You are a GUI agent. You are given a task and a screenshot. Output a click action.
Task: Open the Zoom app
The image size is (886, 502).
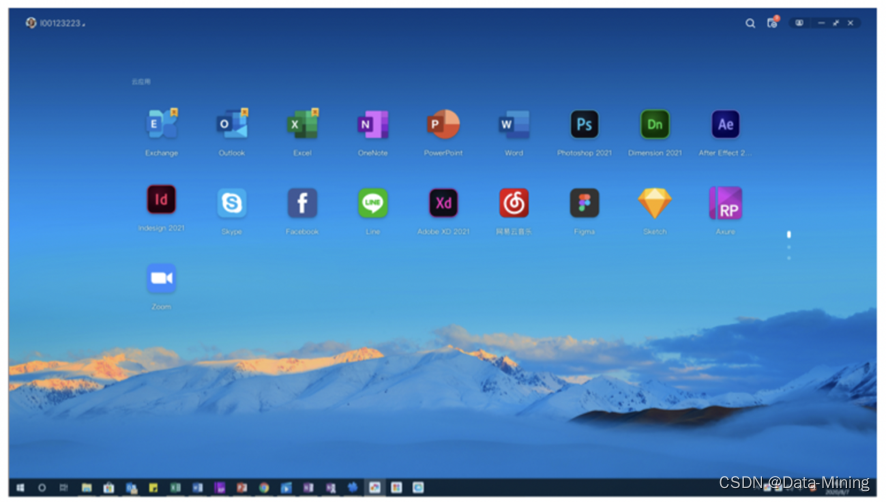162,278
